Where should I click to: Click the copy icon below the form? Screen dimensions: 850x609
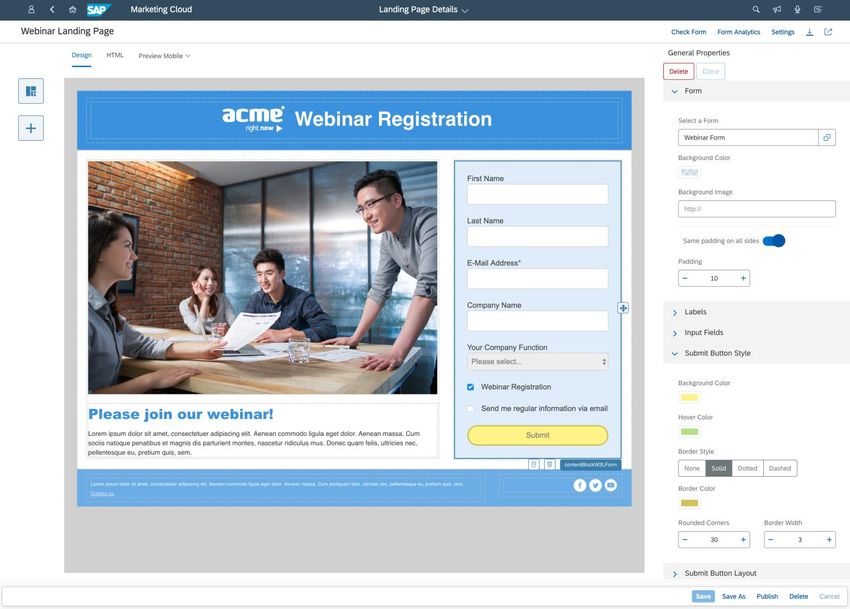click(533, 464)
